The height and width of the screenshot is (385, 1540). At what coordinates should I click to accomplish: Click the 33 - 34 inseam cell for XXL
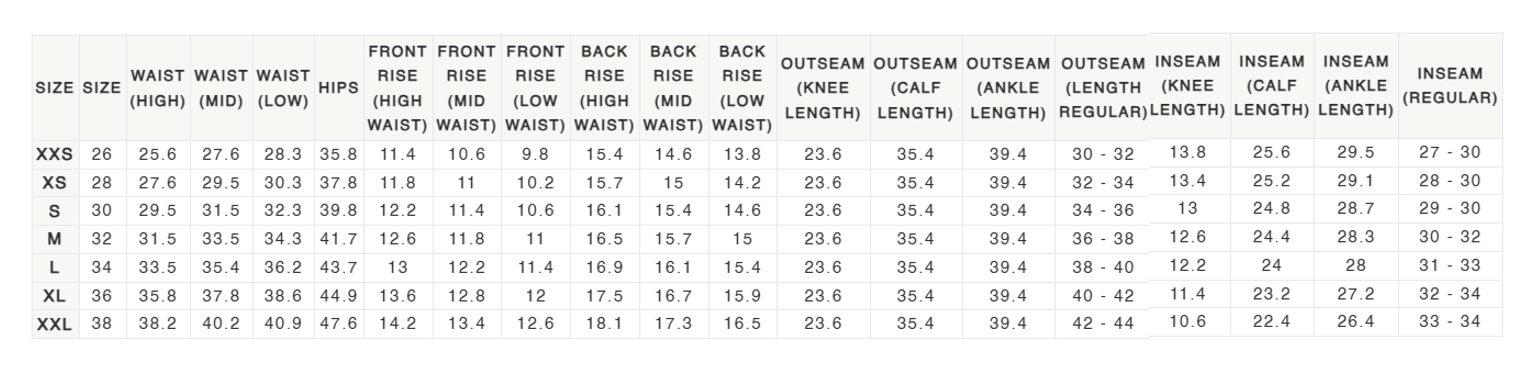(1450, 322)
